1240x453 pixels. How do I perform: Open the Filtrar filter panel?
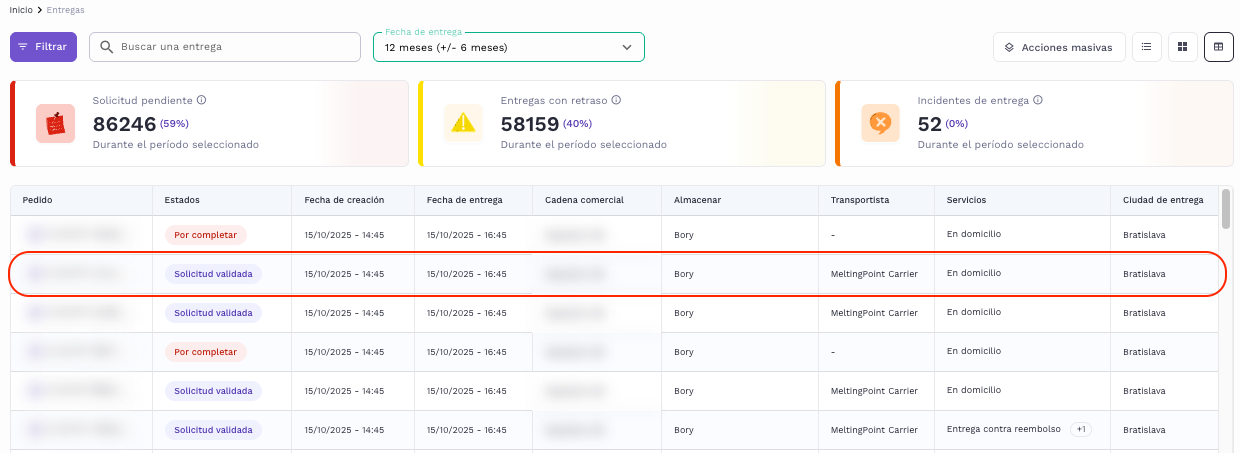coord(43,47)
